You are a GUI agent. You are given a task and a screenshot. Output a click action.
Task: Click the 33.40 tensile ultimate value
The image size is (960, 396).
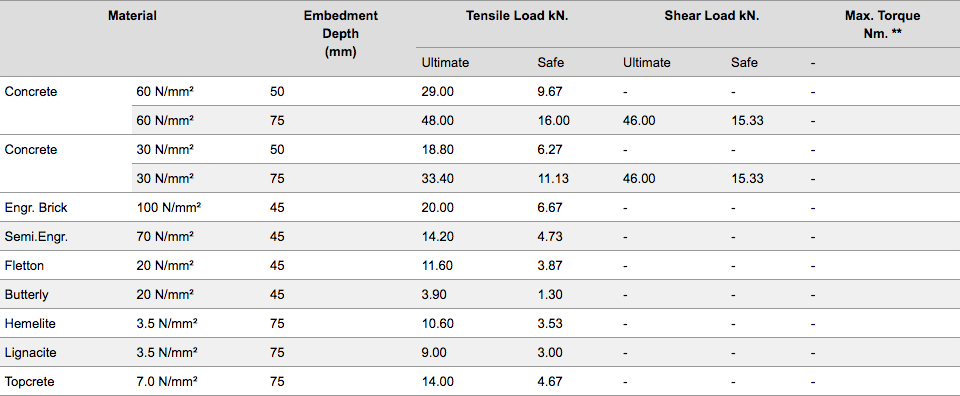click(438, 179)
